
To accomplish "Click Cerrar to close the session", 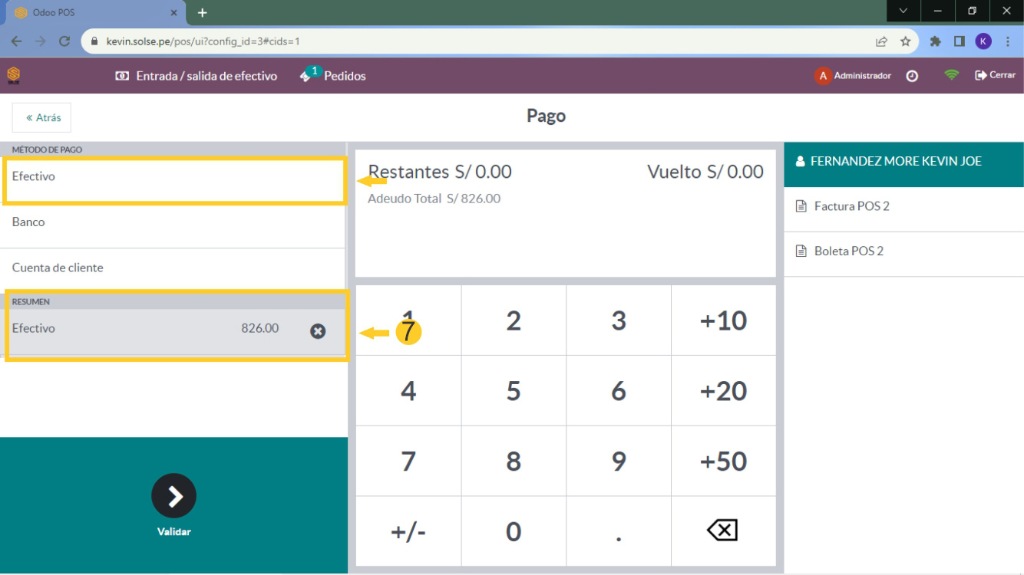I will click(995, 76).
